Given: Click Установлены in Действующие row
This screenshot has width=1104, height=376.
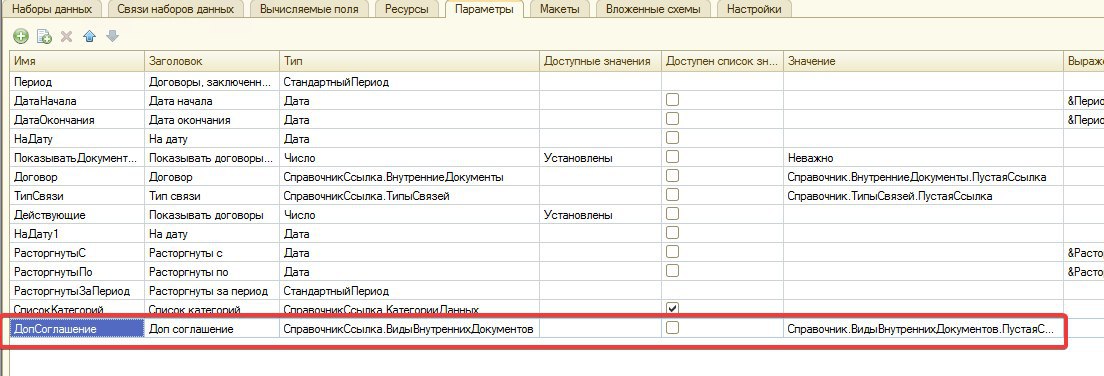Looking at the screenshot, I should point(601,215).
